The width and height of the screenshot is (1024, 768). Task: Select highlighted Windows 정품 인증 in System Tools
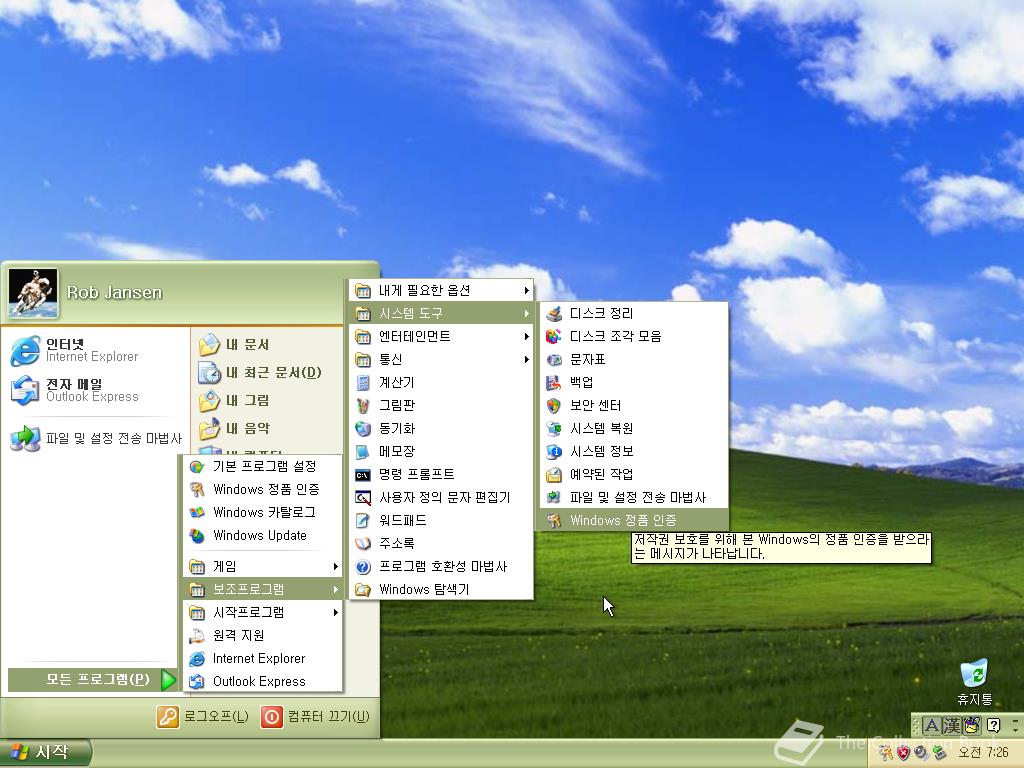click(x=633, y=520)
